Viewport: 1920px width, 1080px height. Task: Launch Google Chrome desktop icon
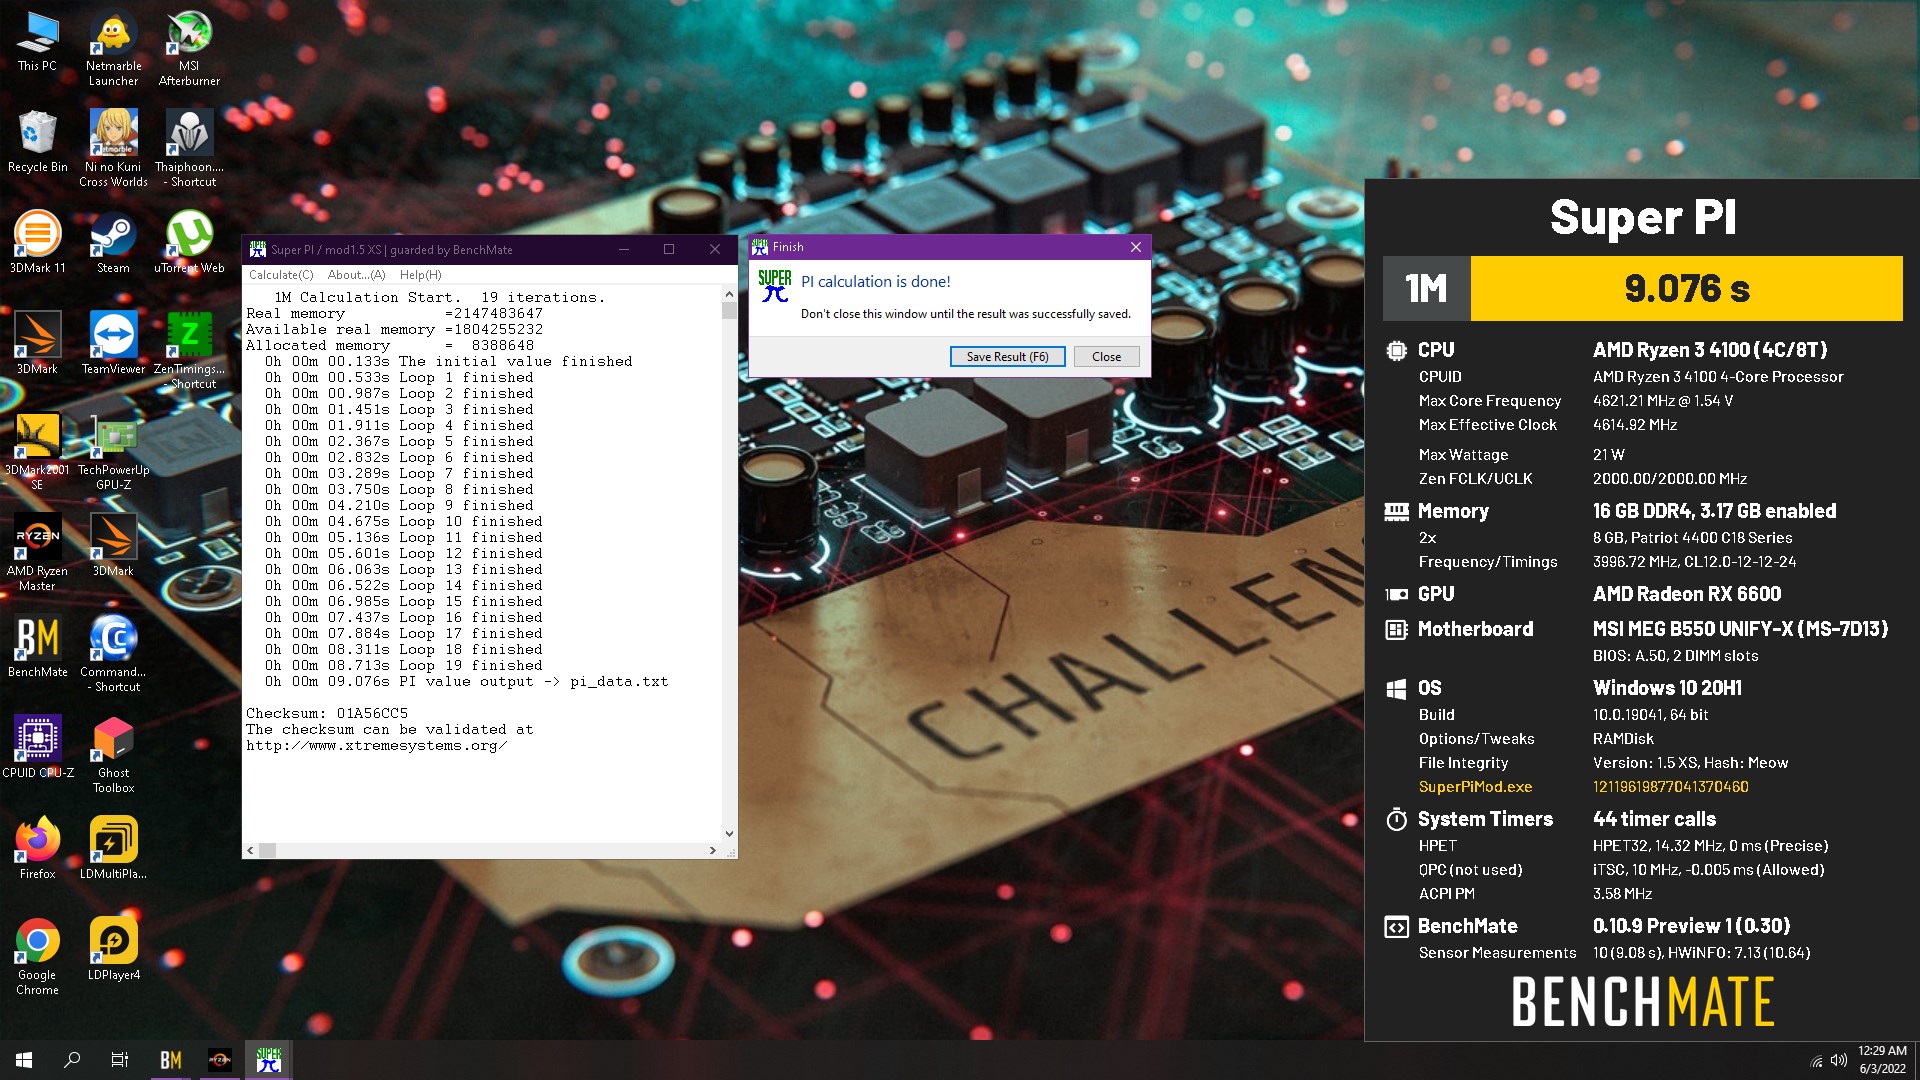pos(37,957)
